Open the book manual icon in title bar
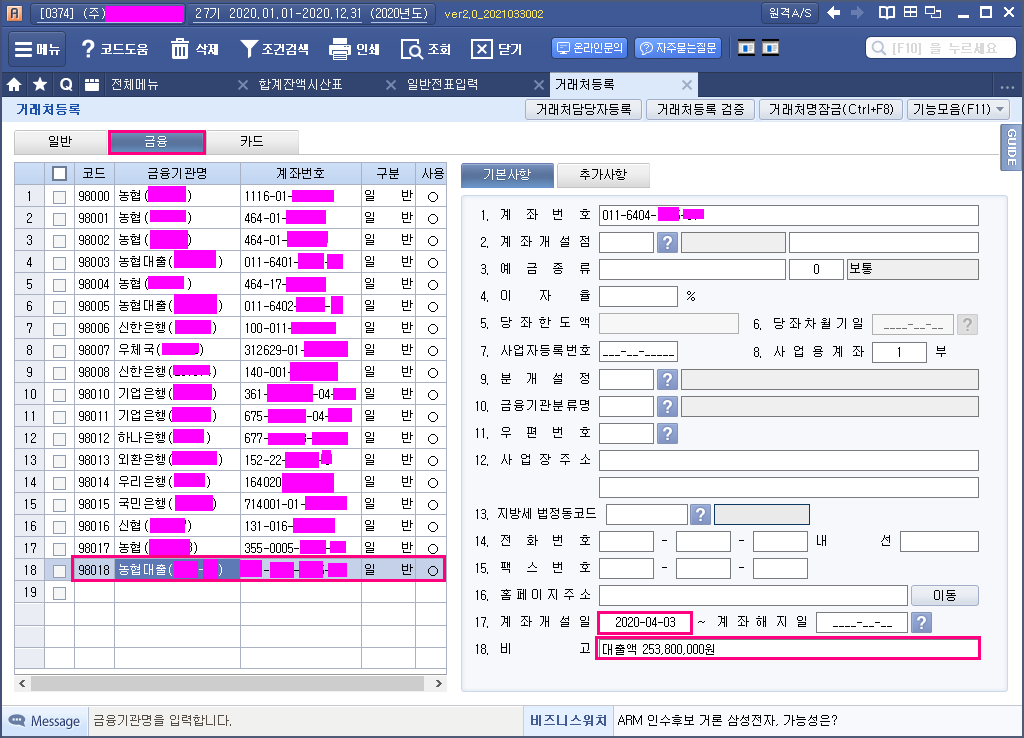 point(886,12)
